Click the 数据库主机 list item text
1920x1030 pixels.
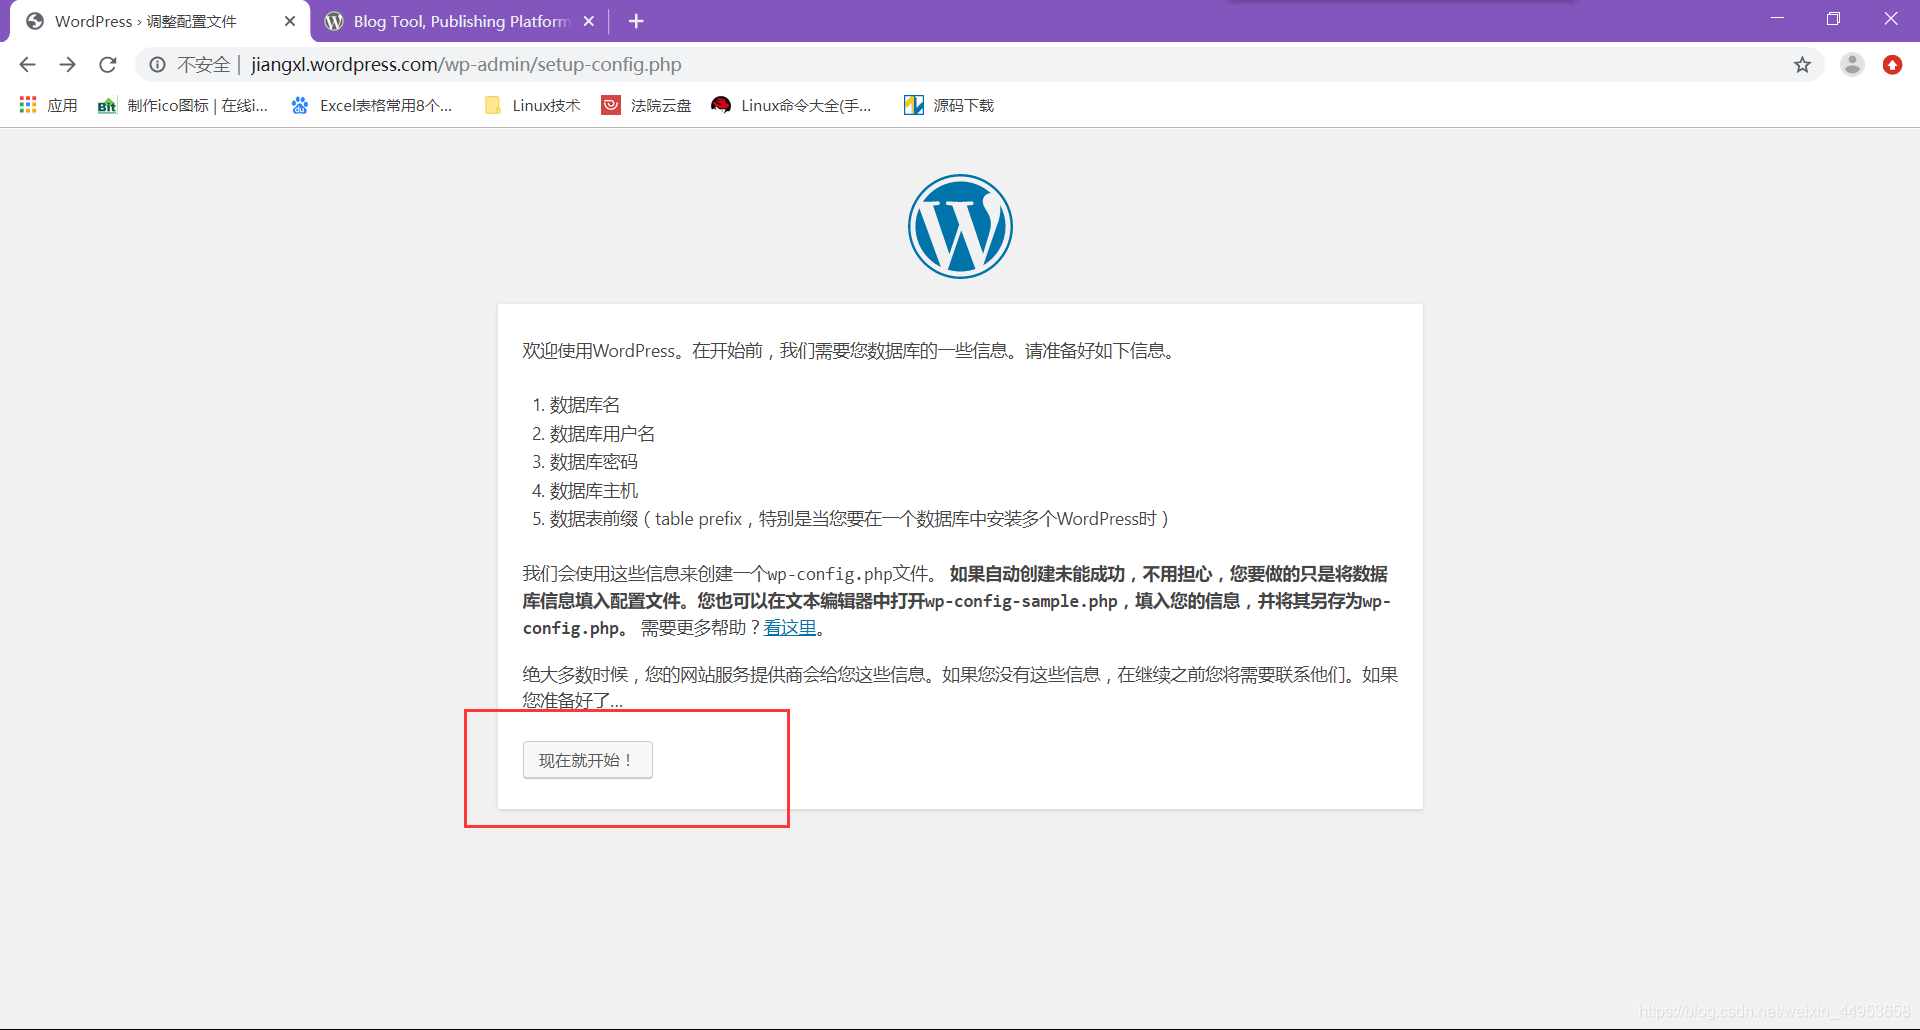[593, 491]
